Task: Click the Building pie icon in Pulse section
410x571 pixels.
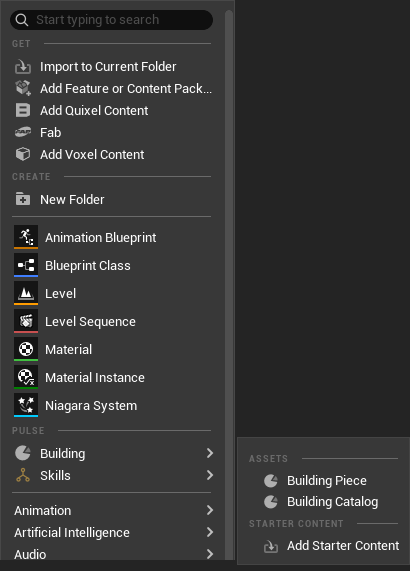Action: pos(23,453)
